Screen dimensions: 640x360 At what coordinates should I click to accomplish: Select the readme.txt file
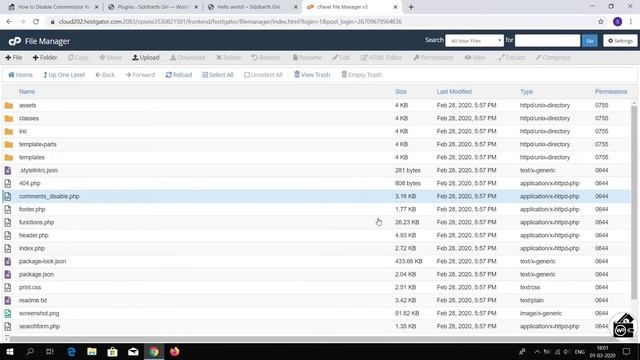click(x=33, y=300)
